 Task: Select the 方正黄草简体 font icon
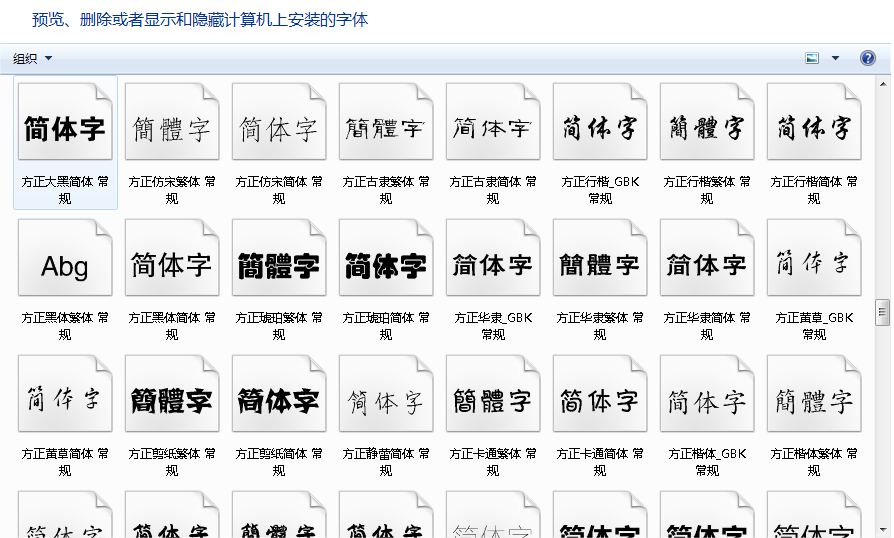[65, 394]
